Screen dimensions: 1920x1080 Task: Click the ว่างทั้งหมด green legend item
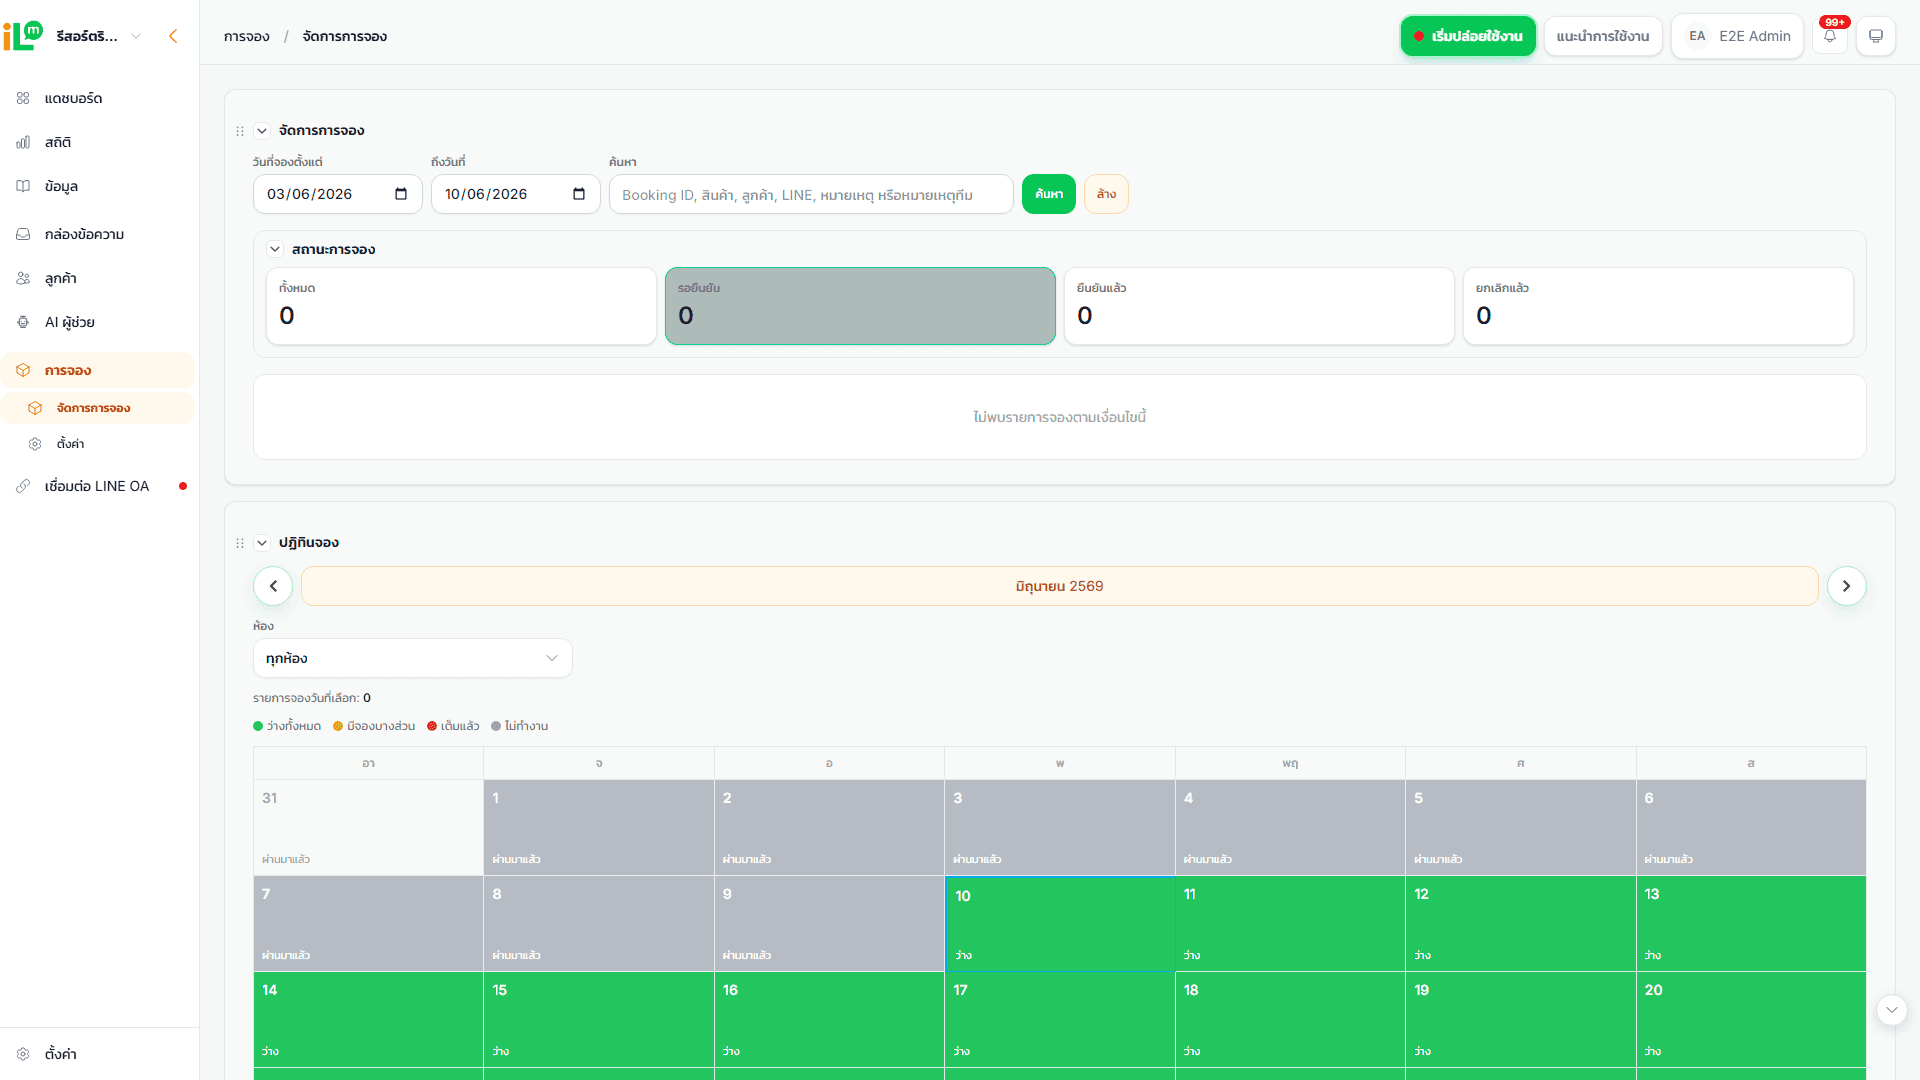[287, 726]
